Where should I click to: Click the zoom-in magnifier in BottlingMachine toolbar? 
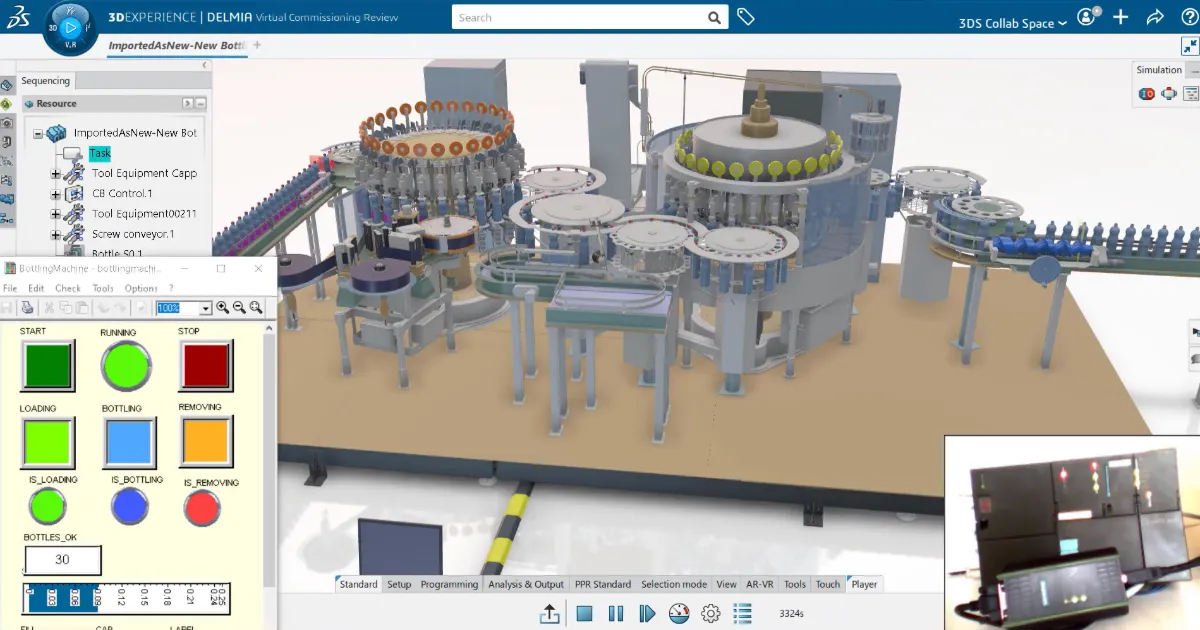click(222, 307)
